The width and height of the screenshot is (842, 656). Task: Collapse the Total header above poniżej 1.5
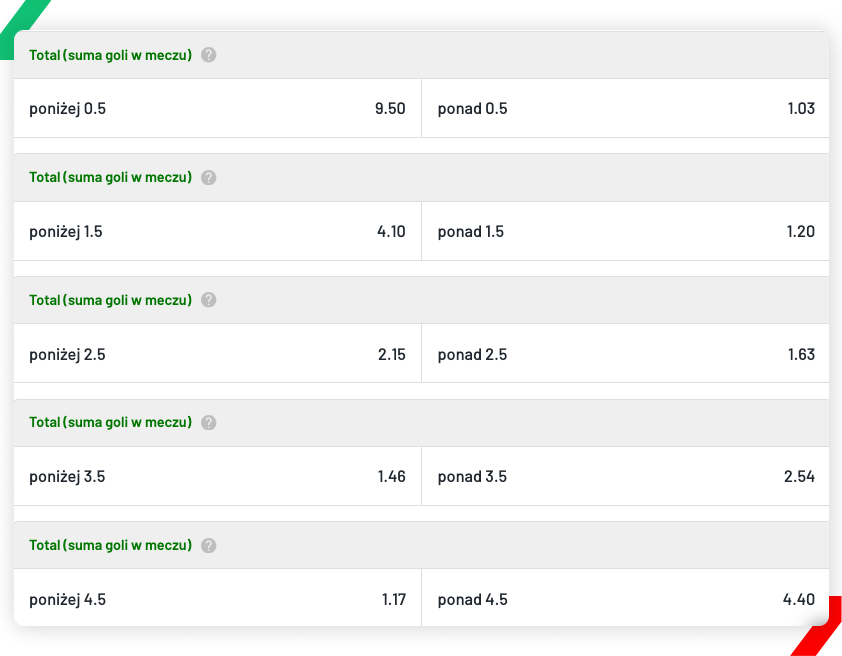click(x=422, y=178)
